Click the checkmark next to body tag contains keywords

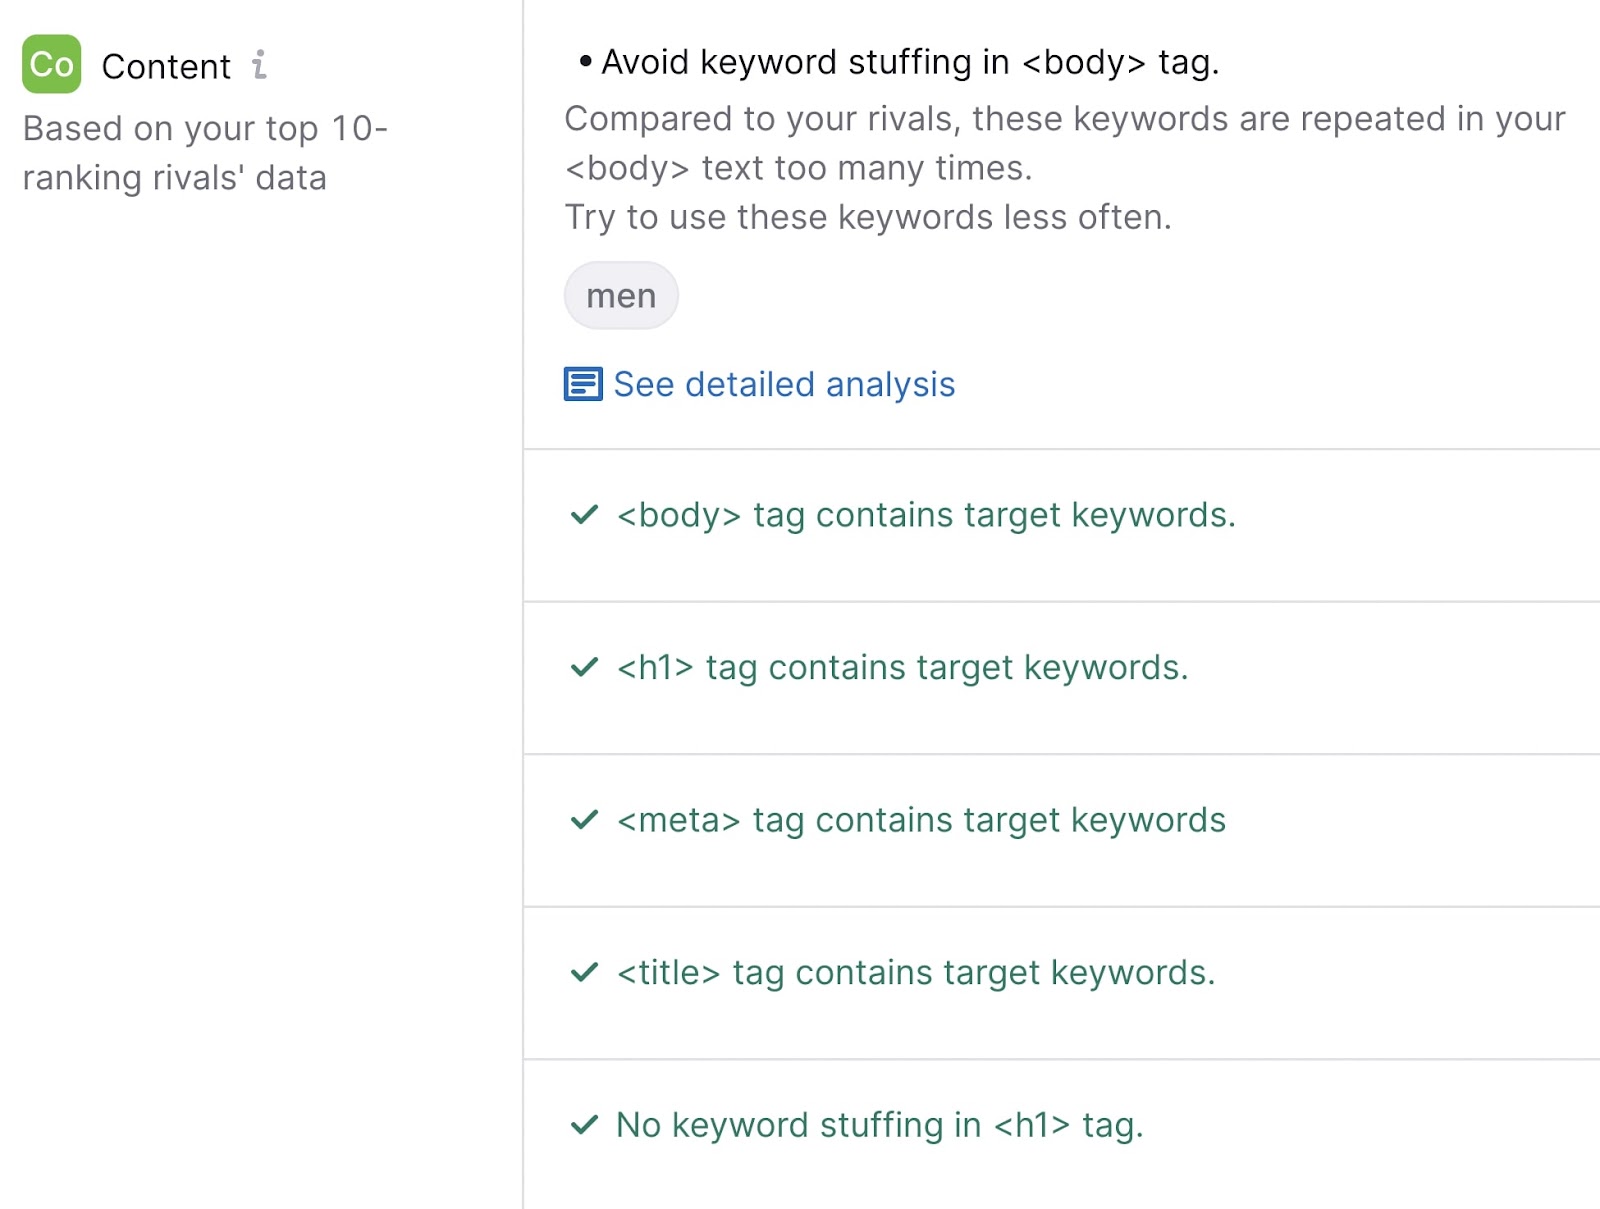pyautogui.click(x=584, y=515)
